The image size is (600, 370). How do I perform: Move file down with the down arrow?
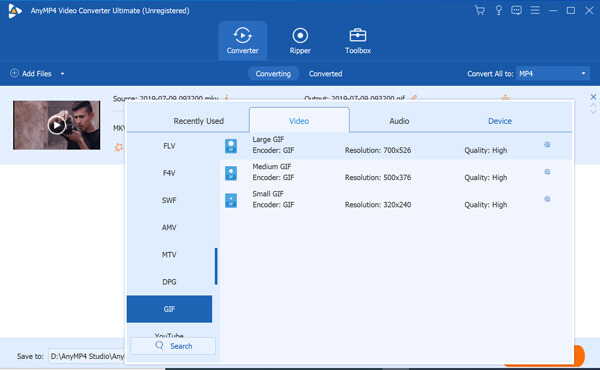pyautogui.click(x=593, y=111)
